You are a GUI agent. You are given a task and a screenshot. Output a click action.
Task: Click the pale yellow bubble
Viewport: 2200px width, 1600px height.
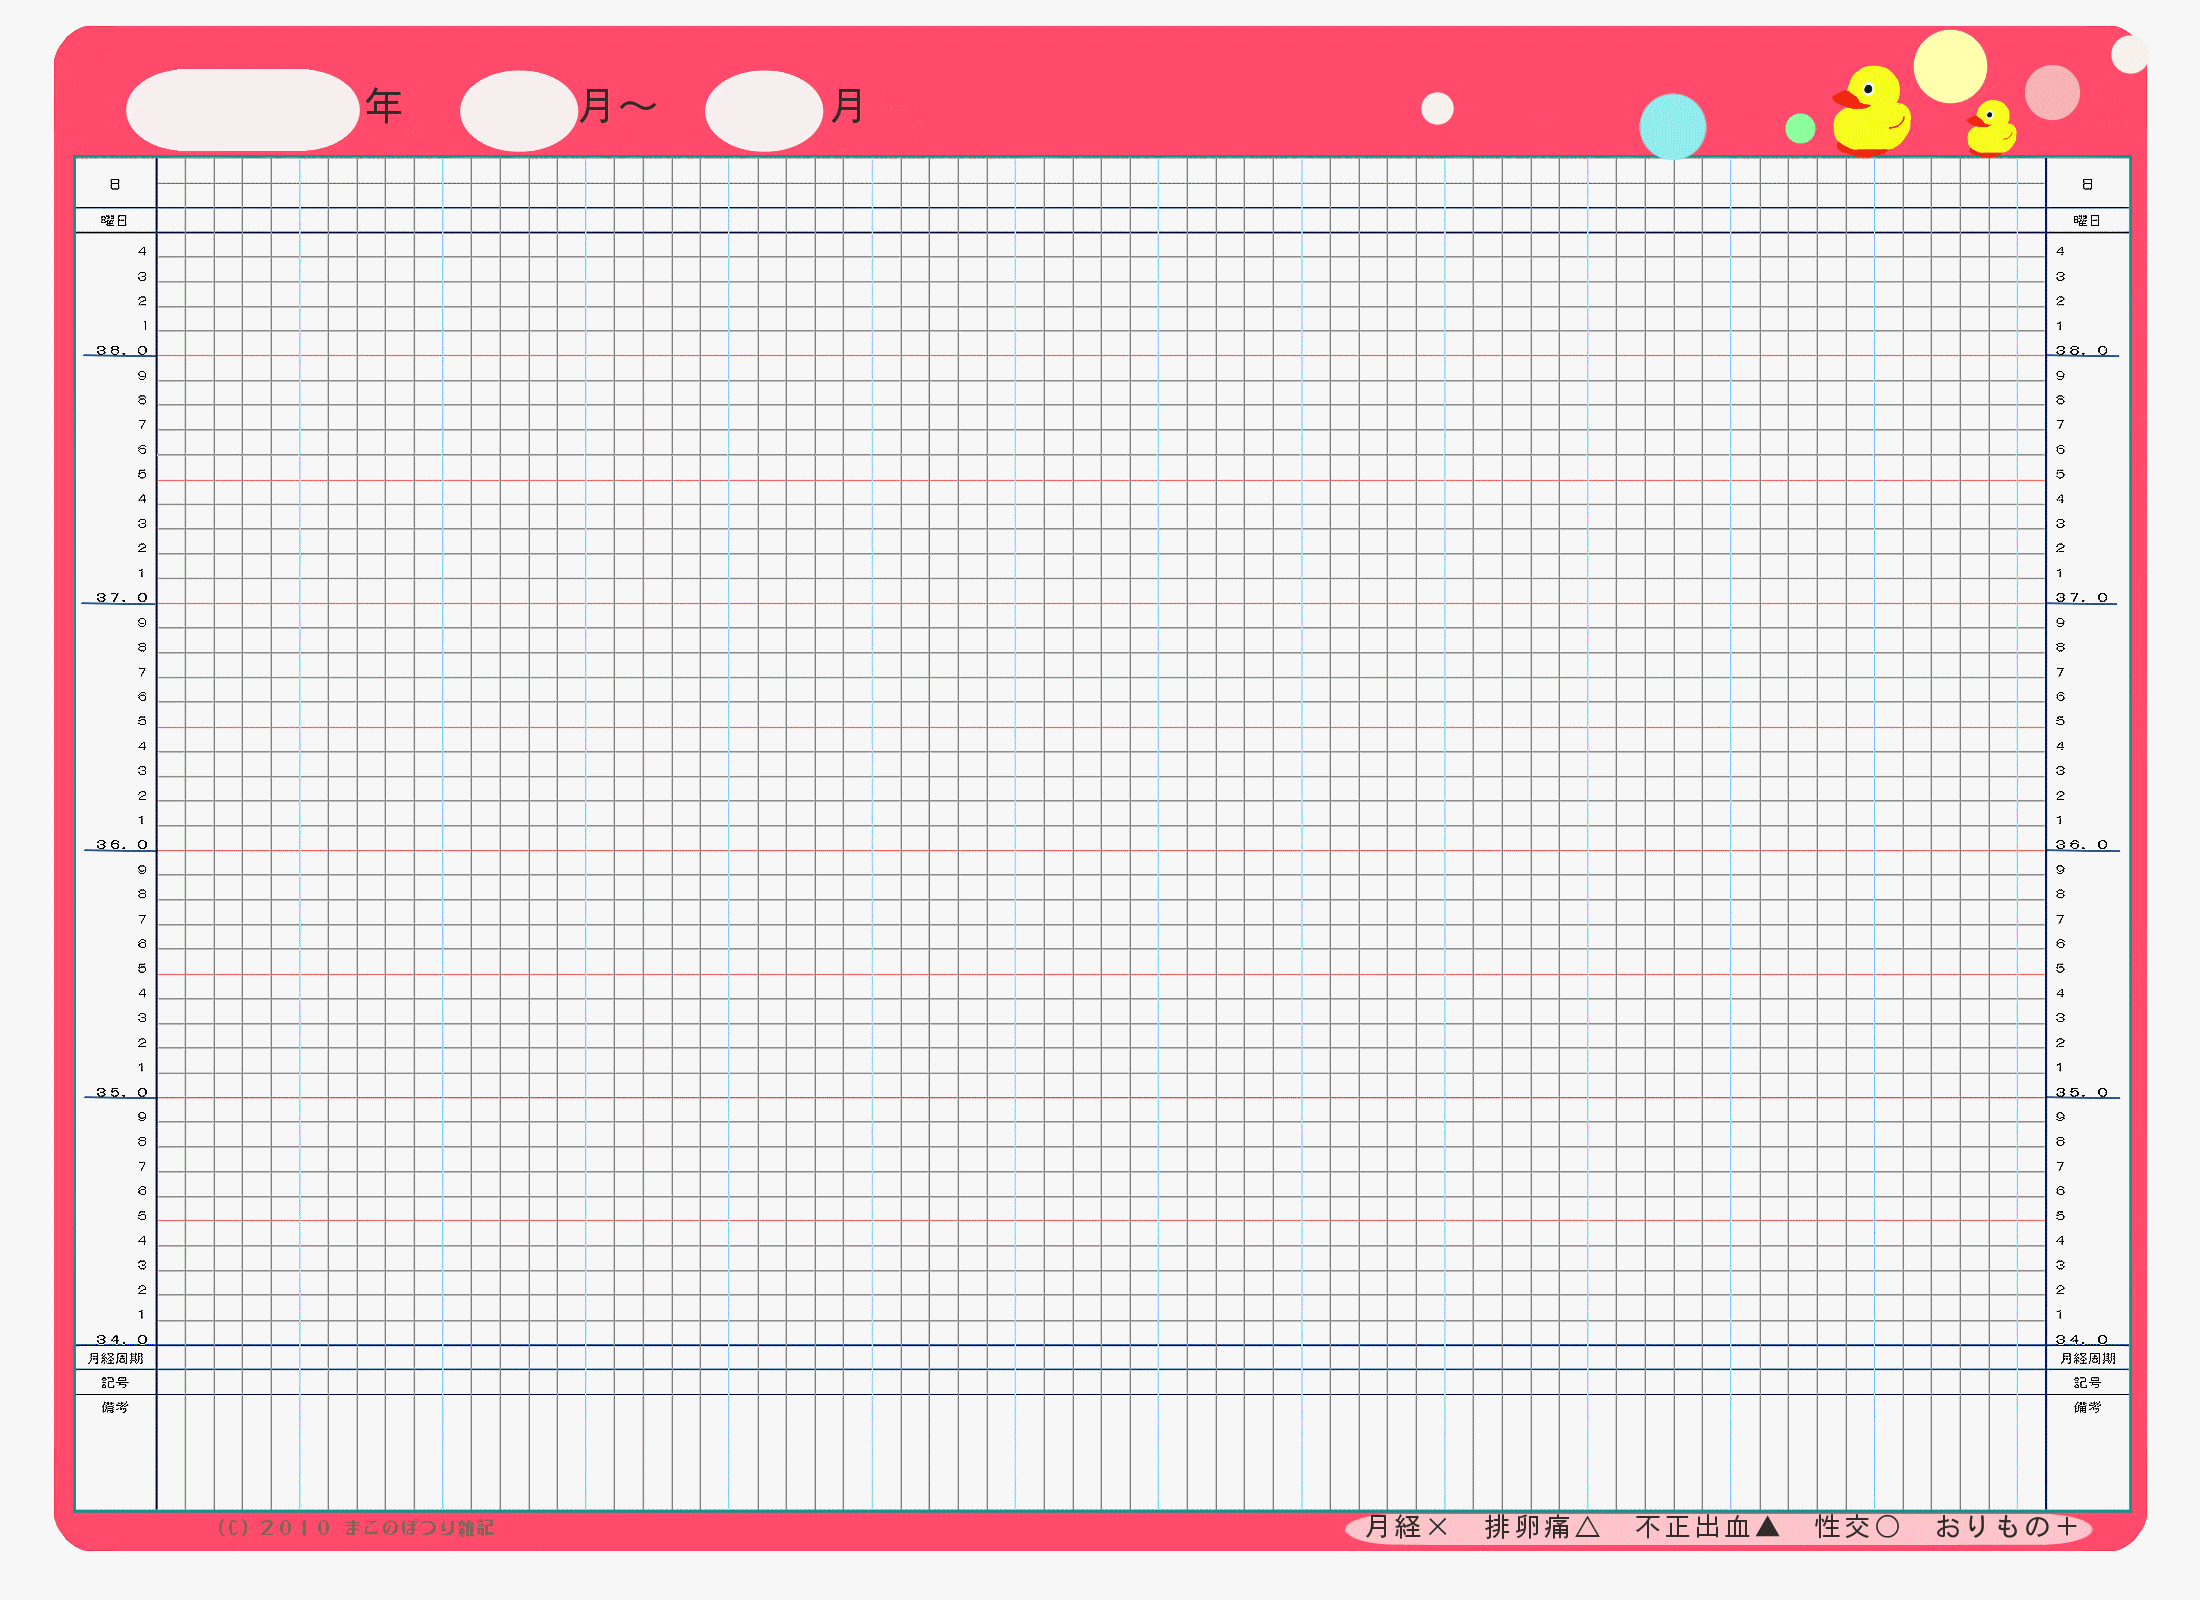pos(1949,66)
